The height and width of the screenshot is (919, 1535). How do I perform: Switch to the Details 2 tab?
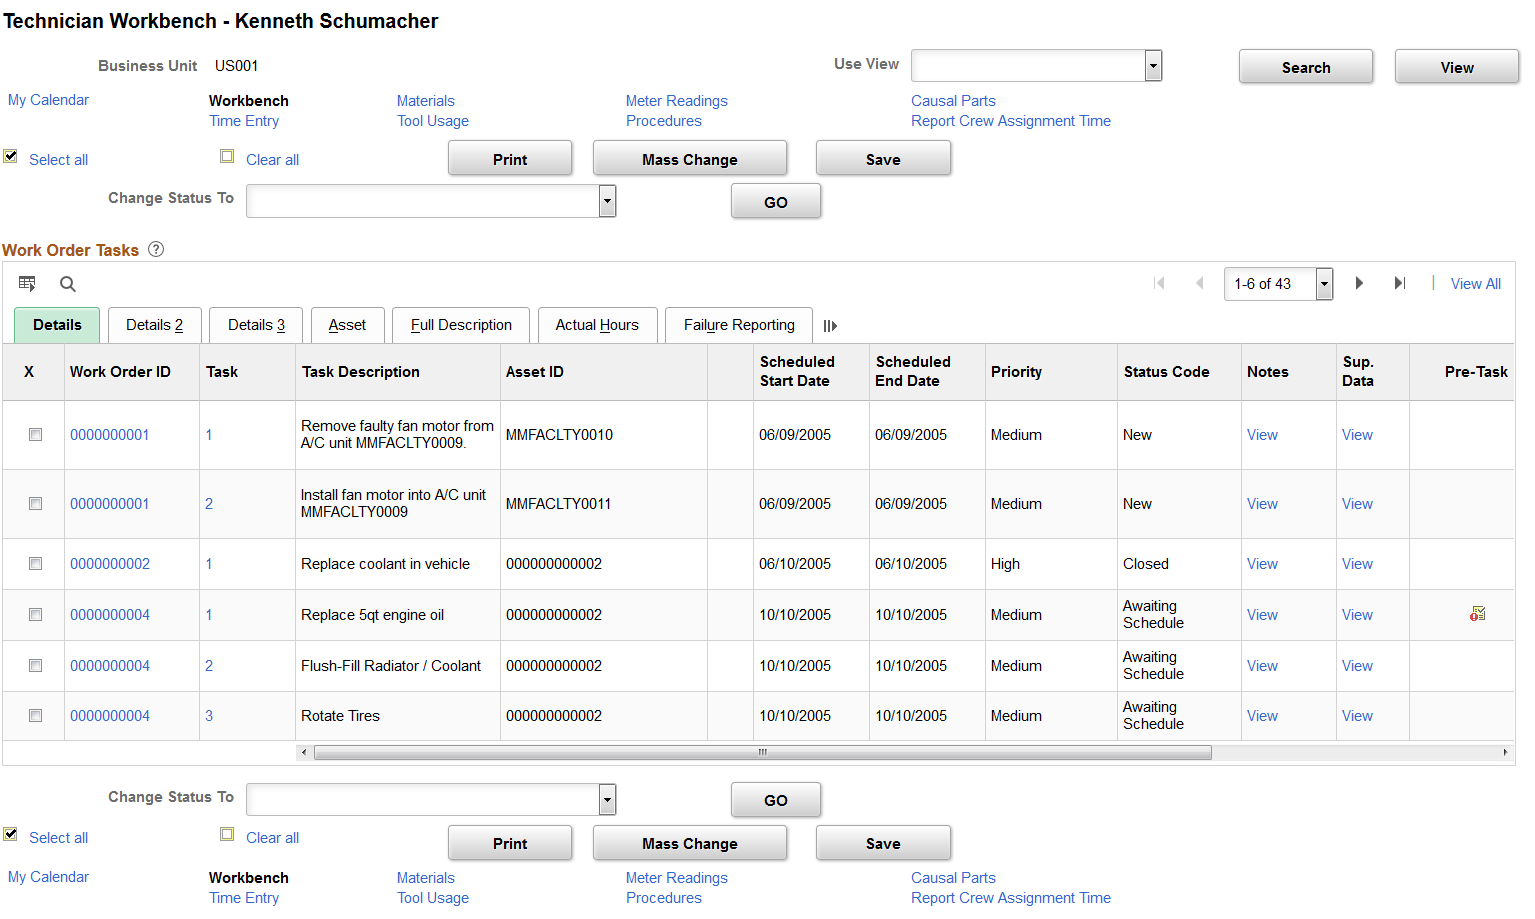coord(155,325)
